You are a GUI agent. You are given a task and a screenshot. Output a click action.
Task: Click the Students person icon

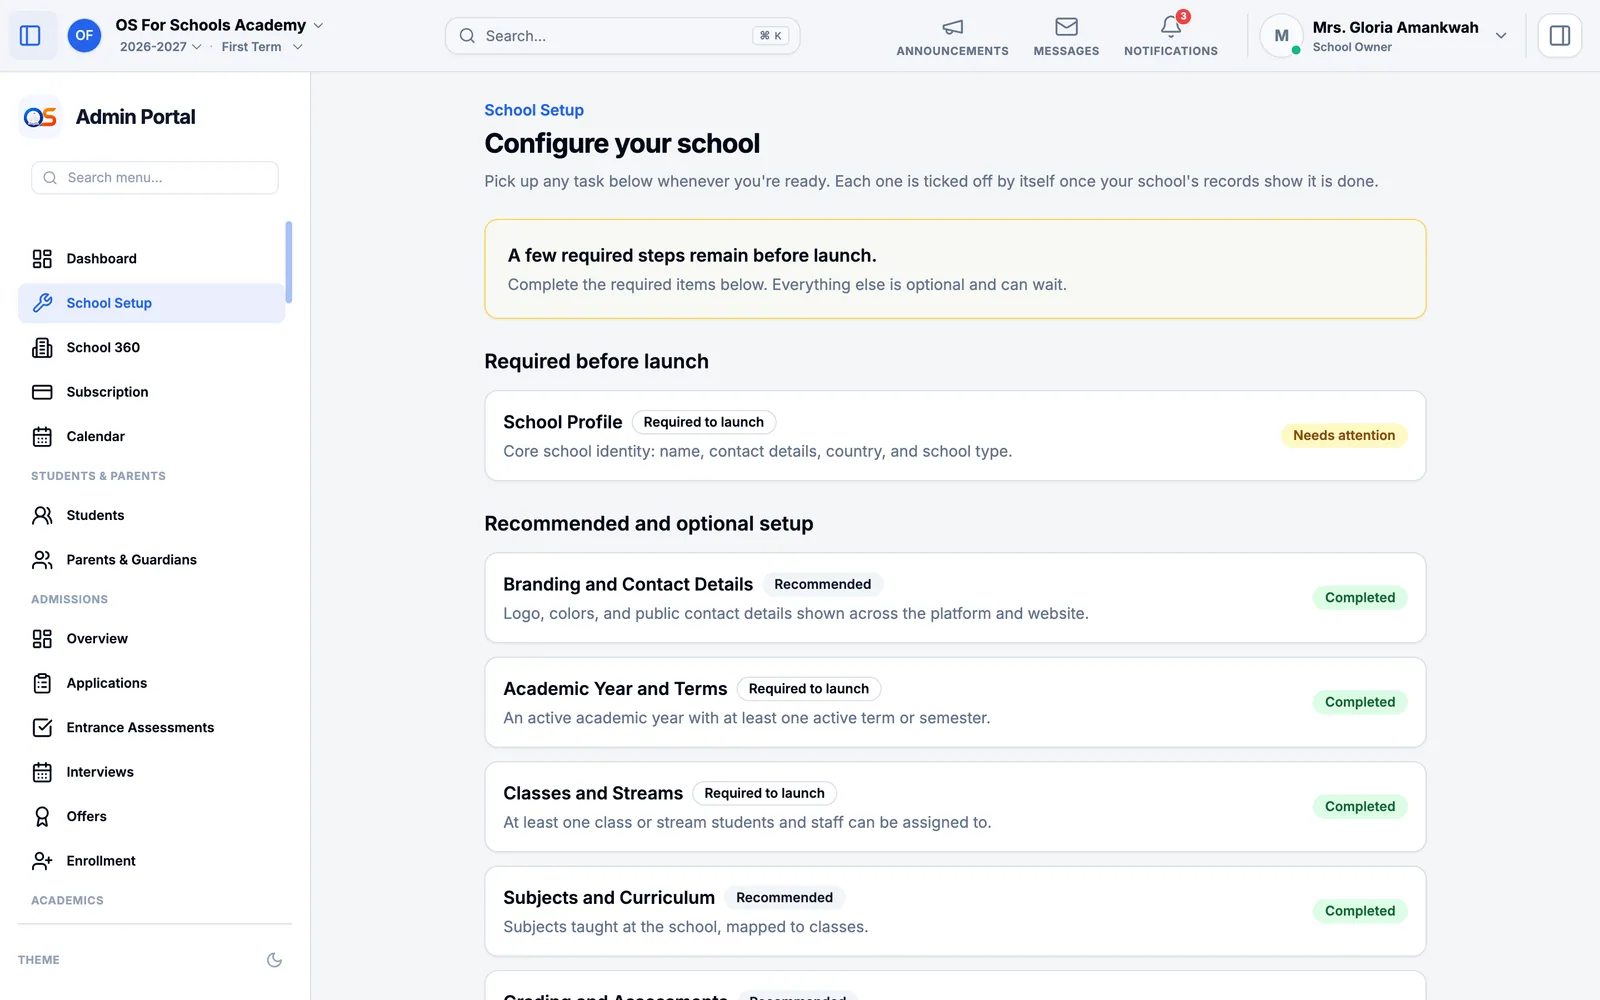pyautogui.click(x=42, y=516)
